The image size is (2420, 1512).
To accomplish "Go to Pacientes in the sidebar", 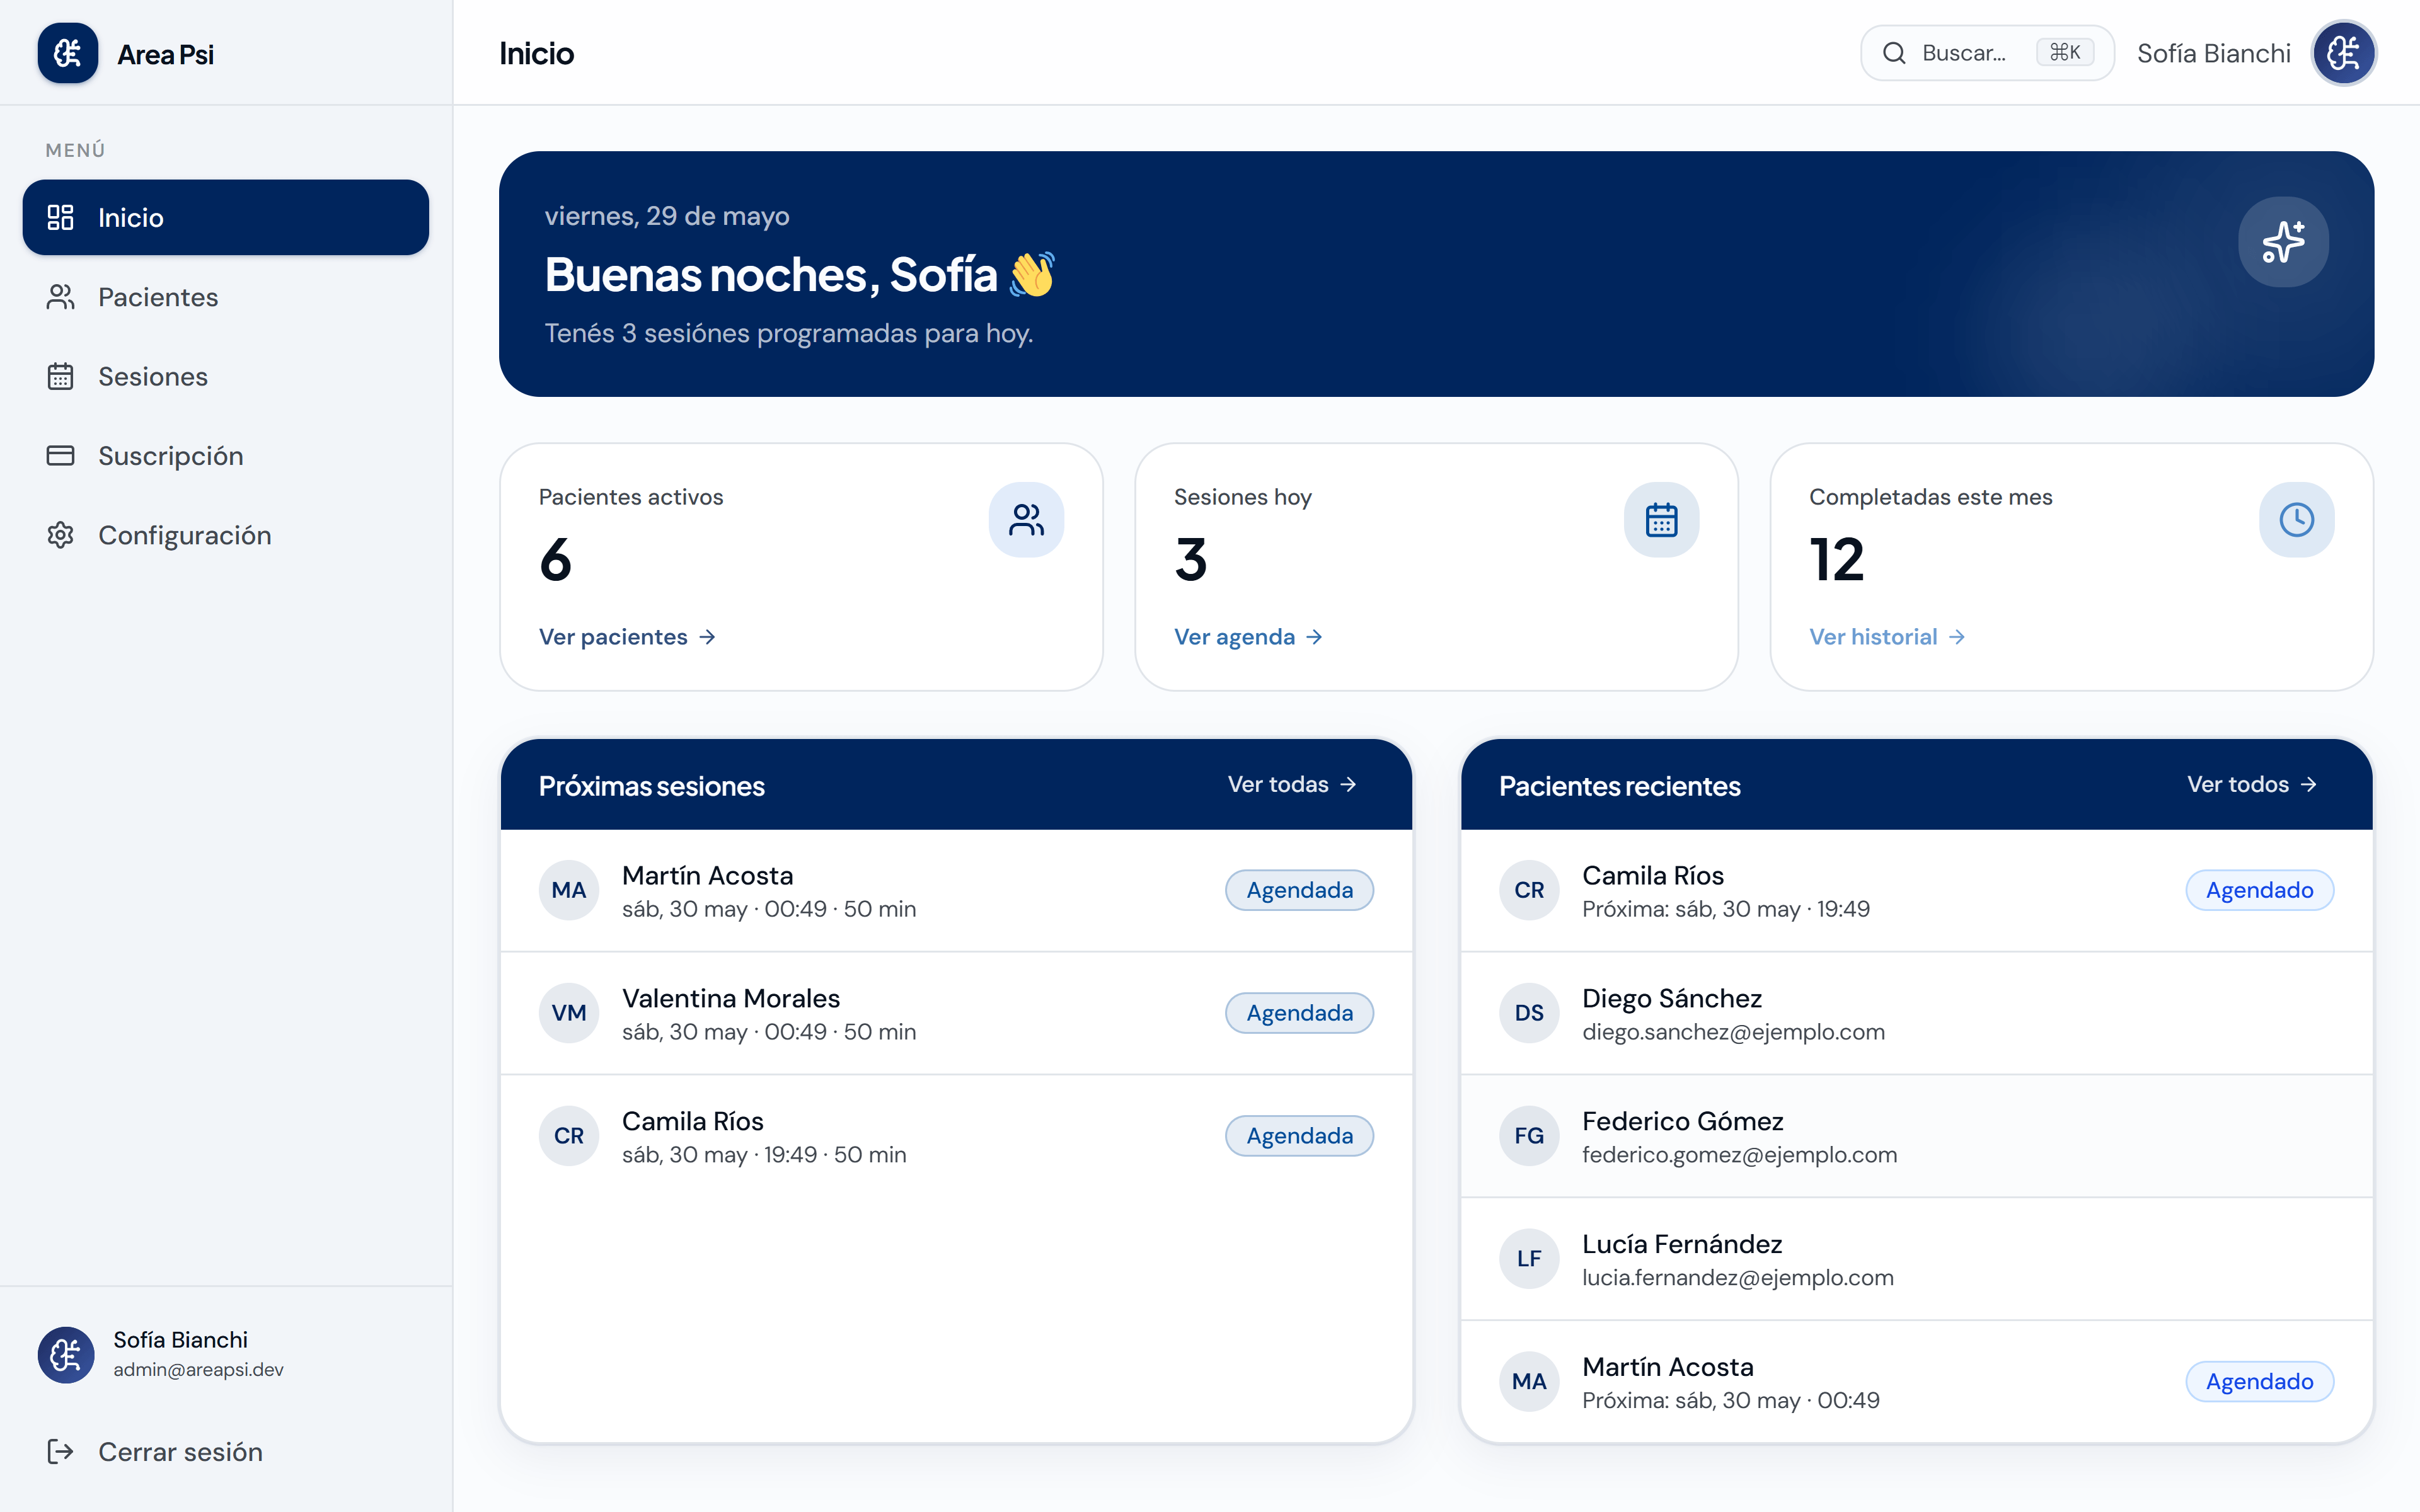I will tap(226, 297).
